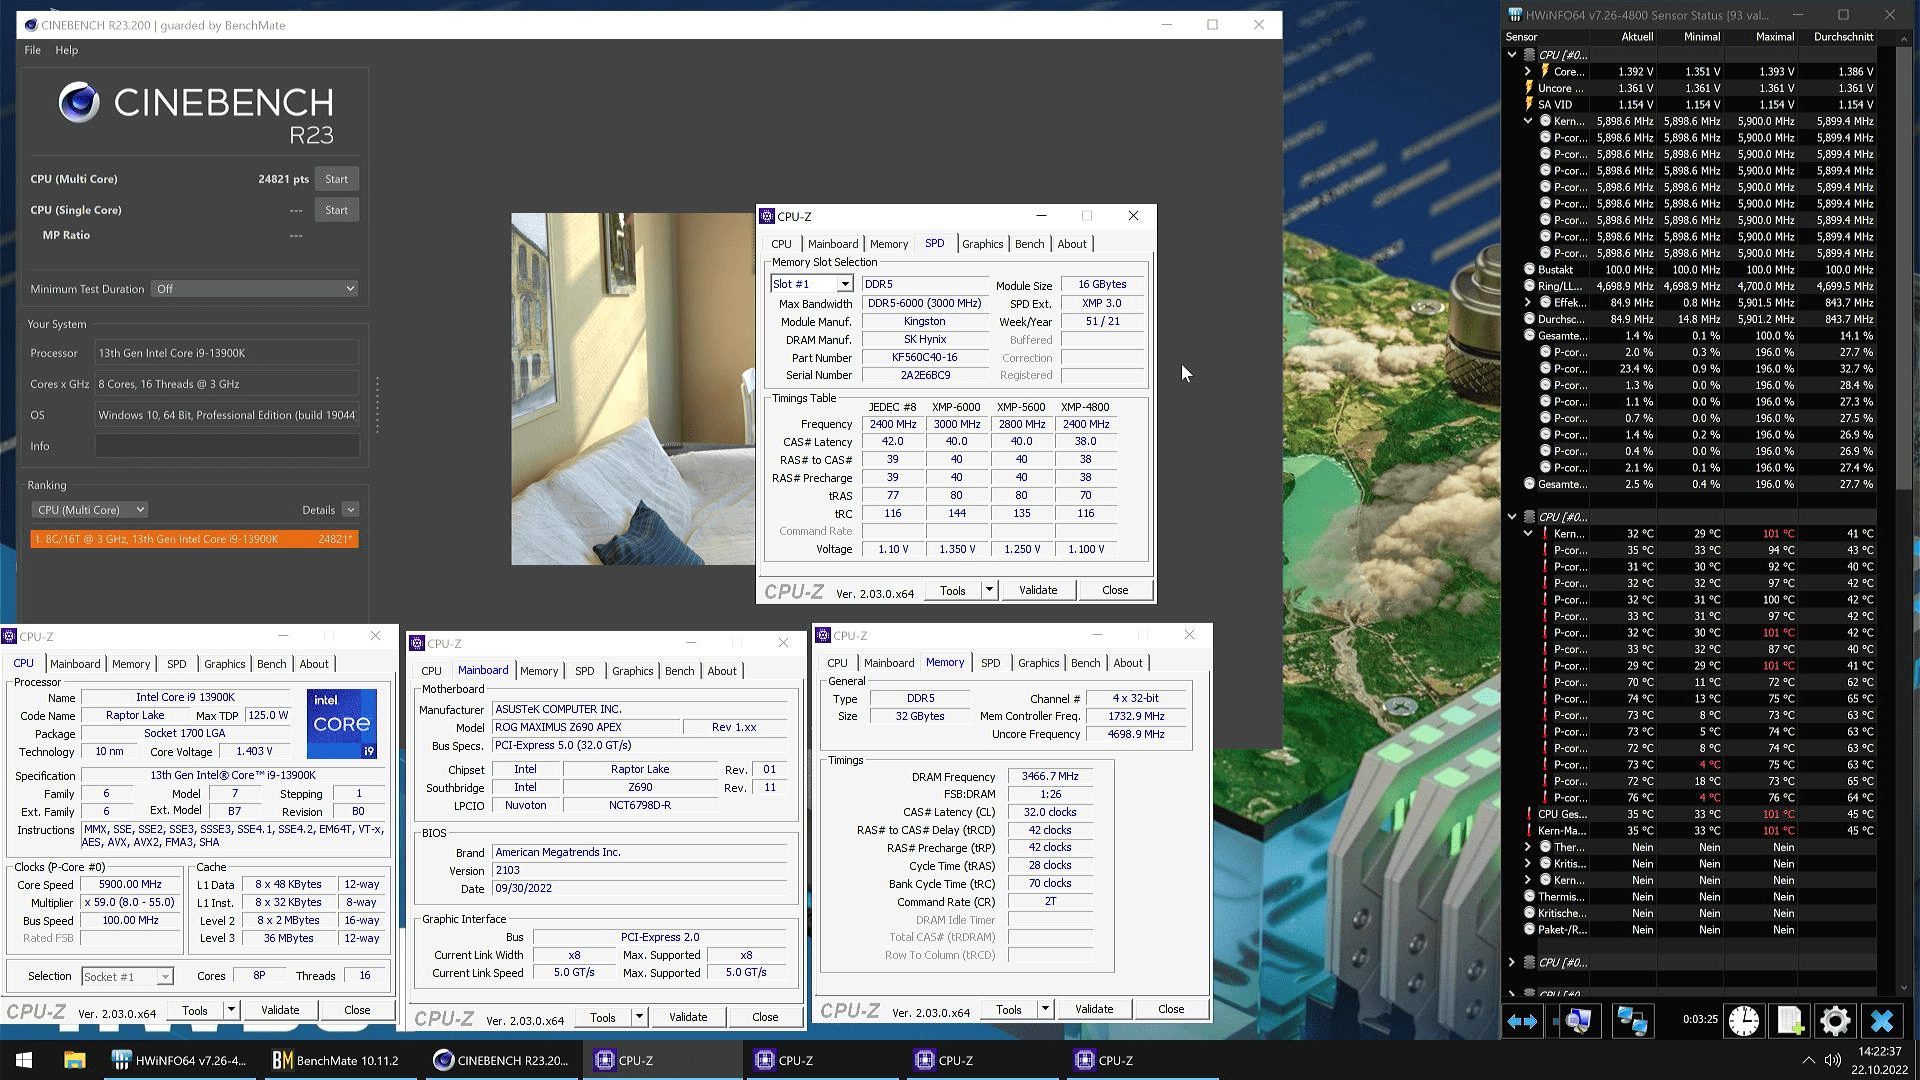Image resolution: width=1920 pixels, height=1080 pixels.
Task: Open Windows Start menu
Action: (x=24, y=1060)
